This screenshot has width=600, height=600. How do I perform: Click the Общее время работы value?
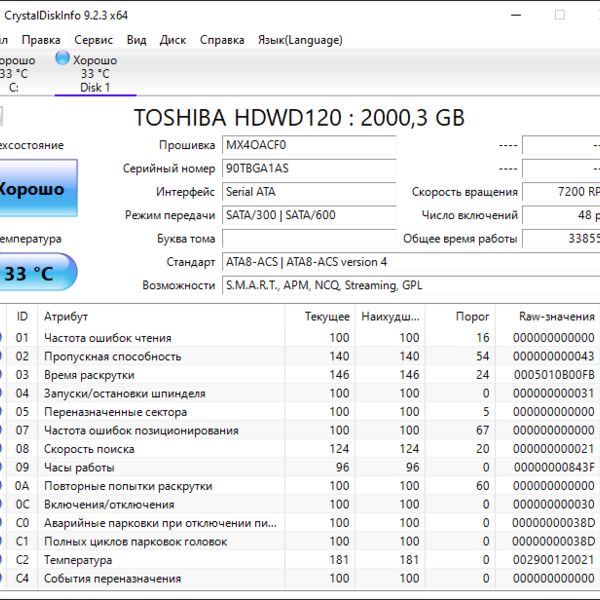pyautogui.click(x=561, y=239)
